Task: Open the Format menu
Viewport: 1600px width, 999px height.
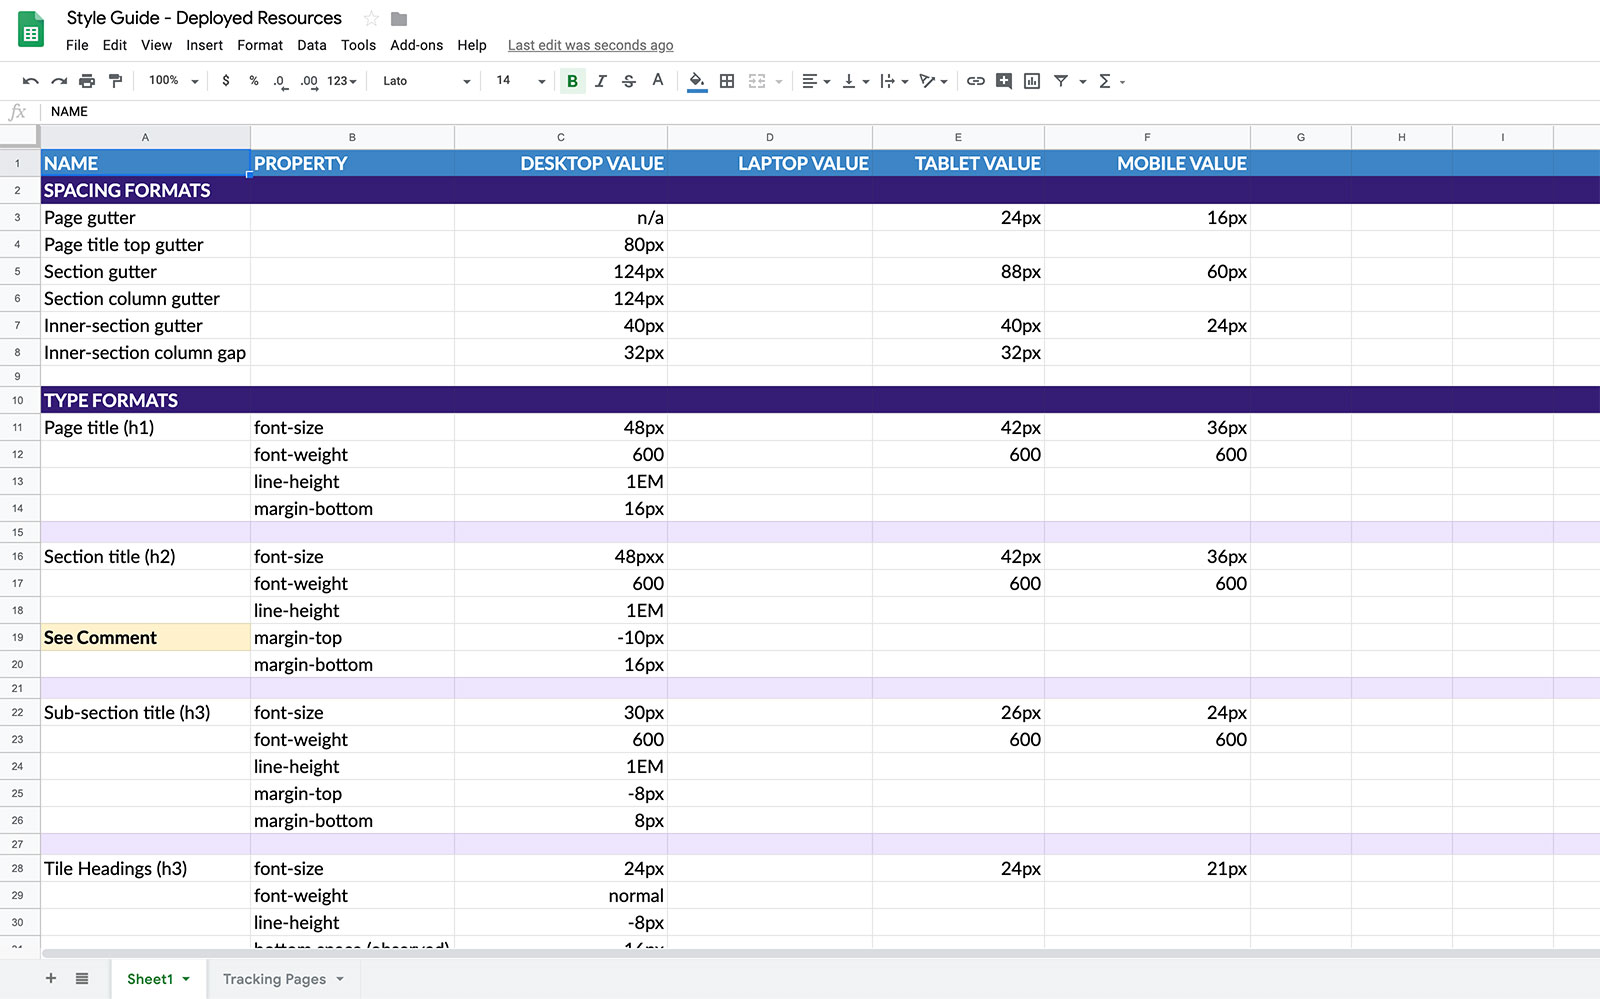Action: coord(260,45)
